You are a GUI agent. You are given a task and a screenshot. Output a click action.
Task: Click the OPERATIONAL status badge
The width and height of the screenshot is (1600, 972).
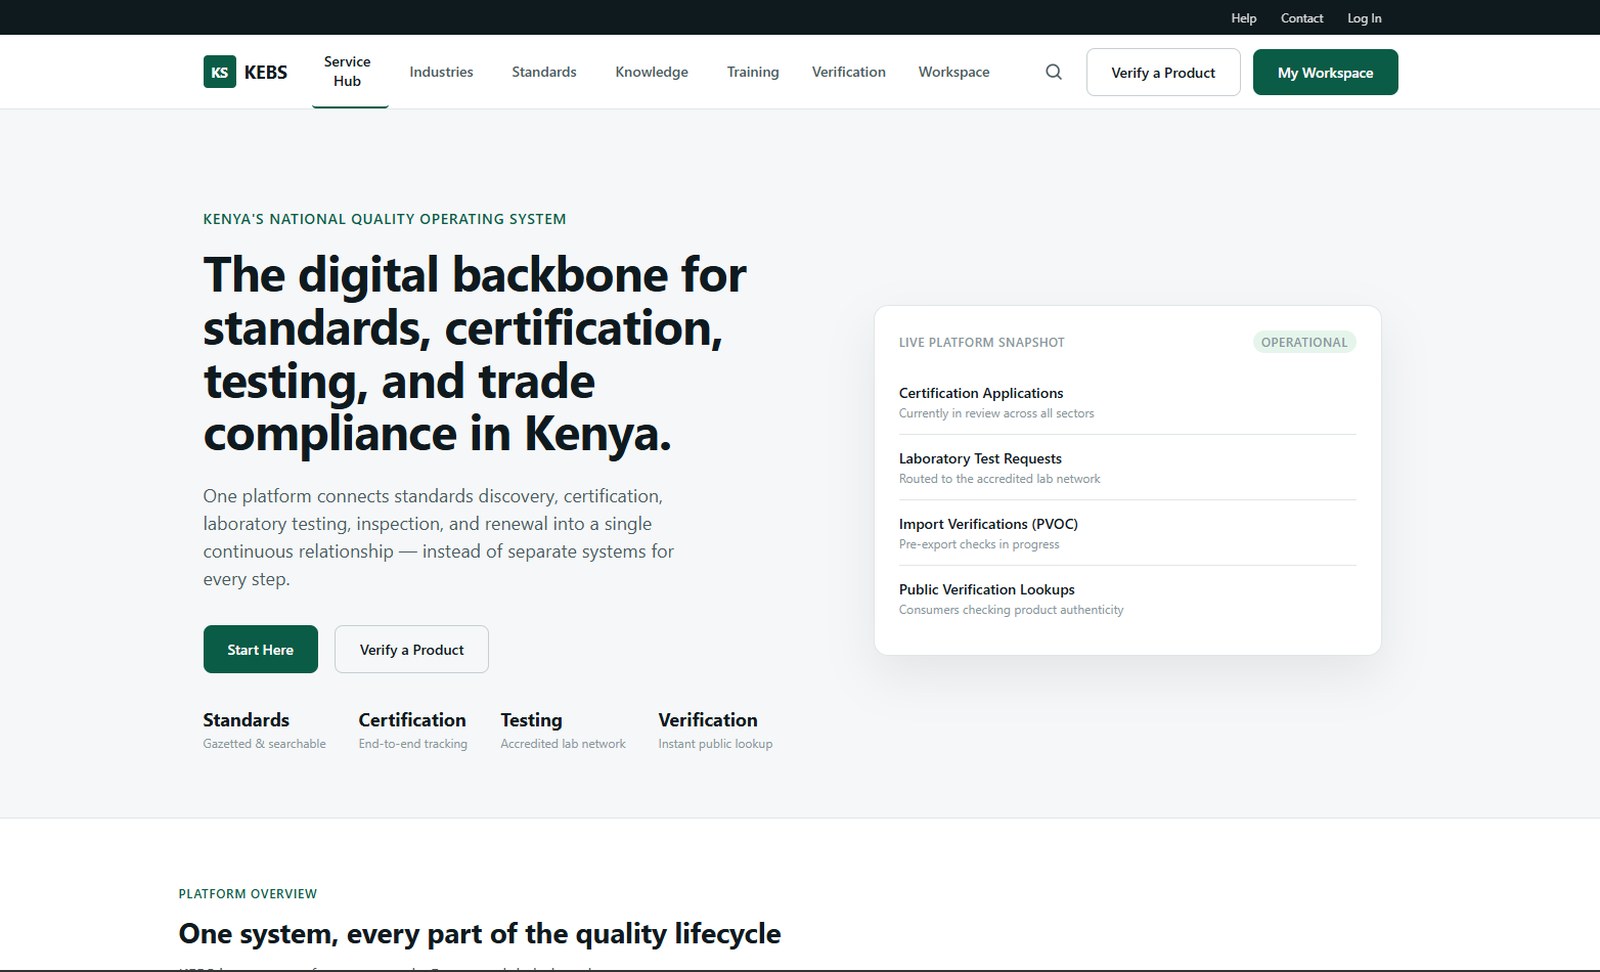[x=1304, y=342]
